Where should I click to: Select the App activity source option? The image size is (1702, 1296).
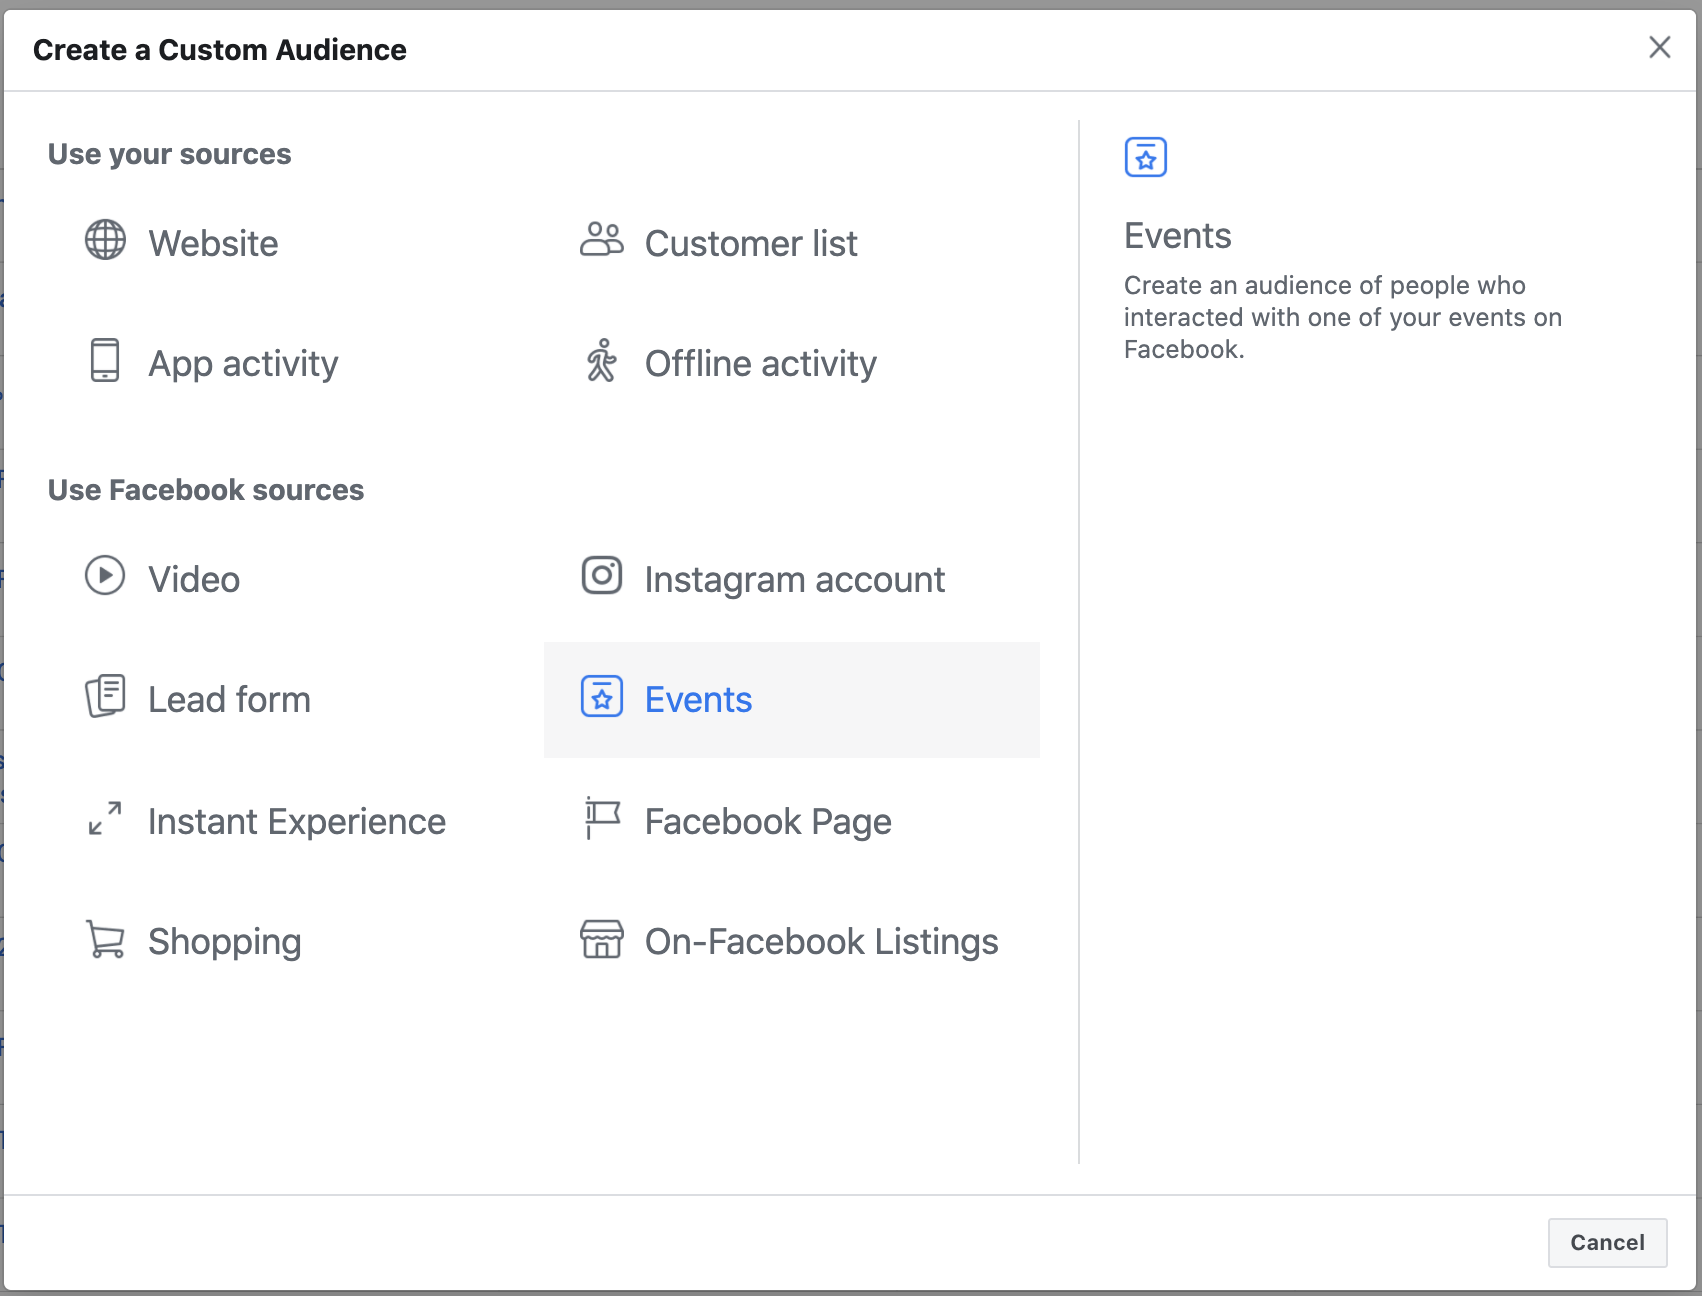pyautogui.click(x=296, y=362)
